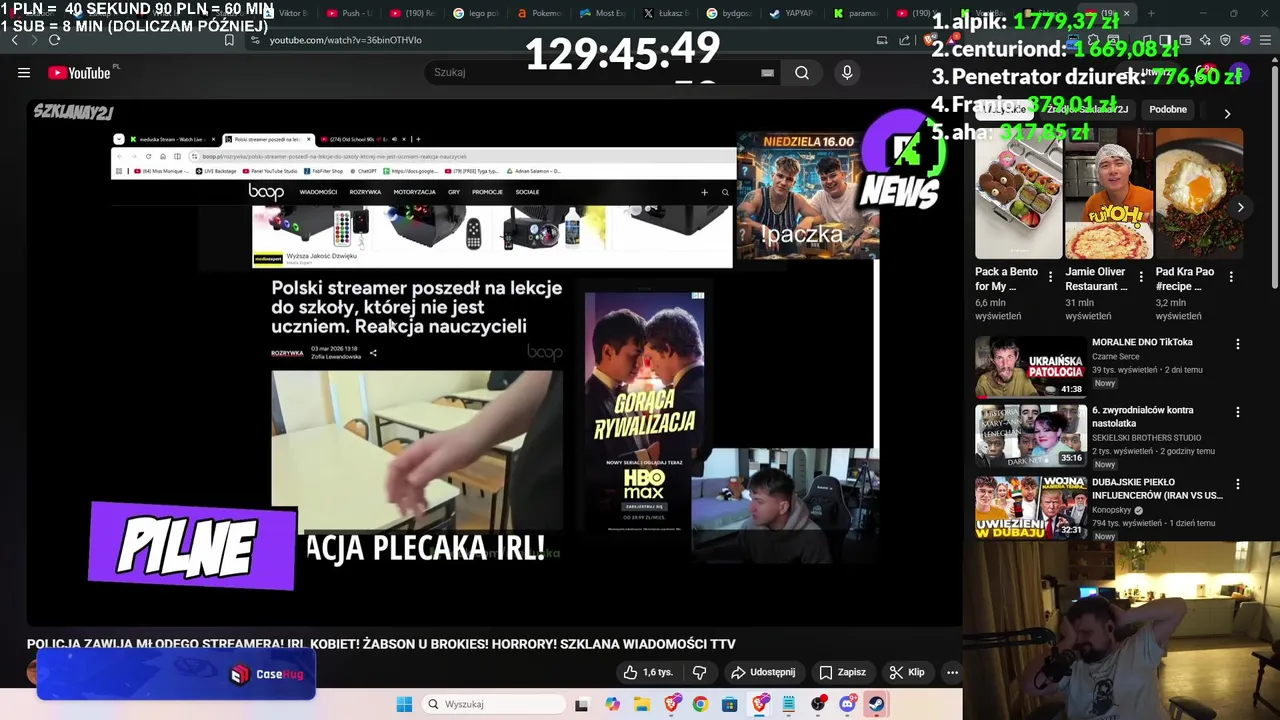Show next Shorts with the arrow
This screenshot has width=1280, height=720.
pyautogui.click(x=1240, y=207)
